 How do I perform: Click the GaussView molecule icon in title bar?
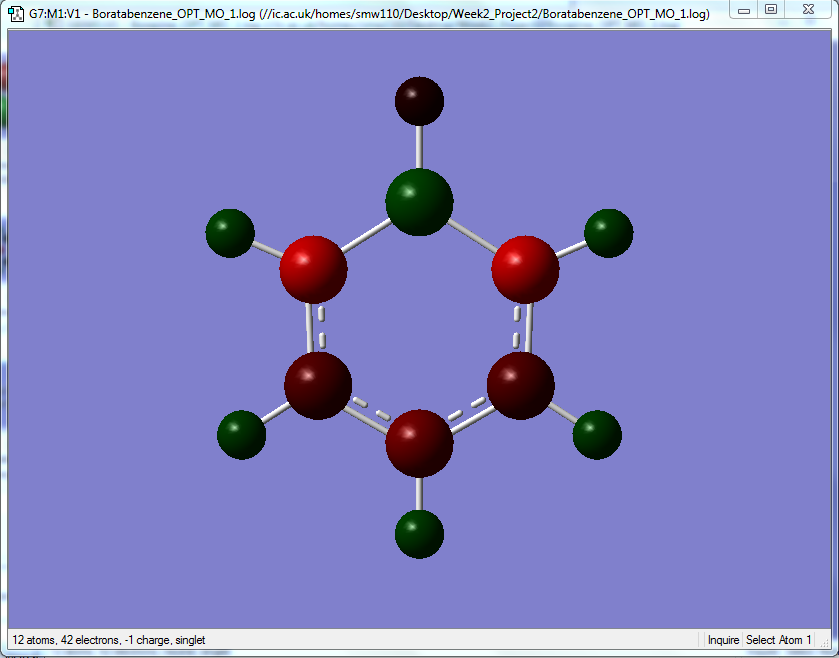click(16, 13)
